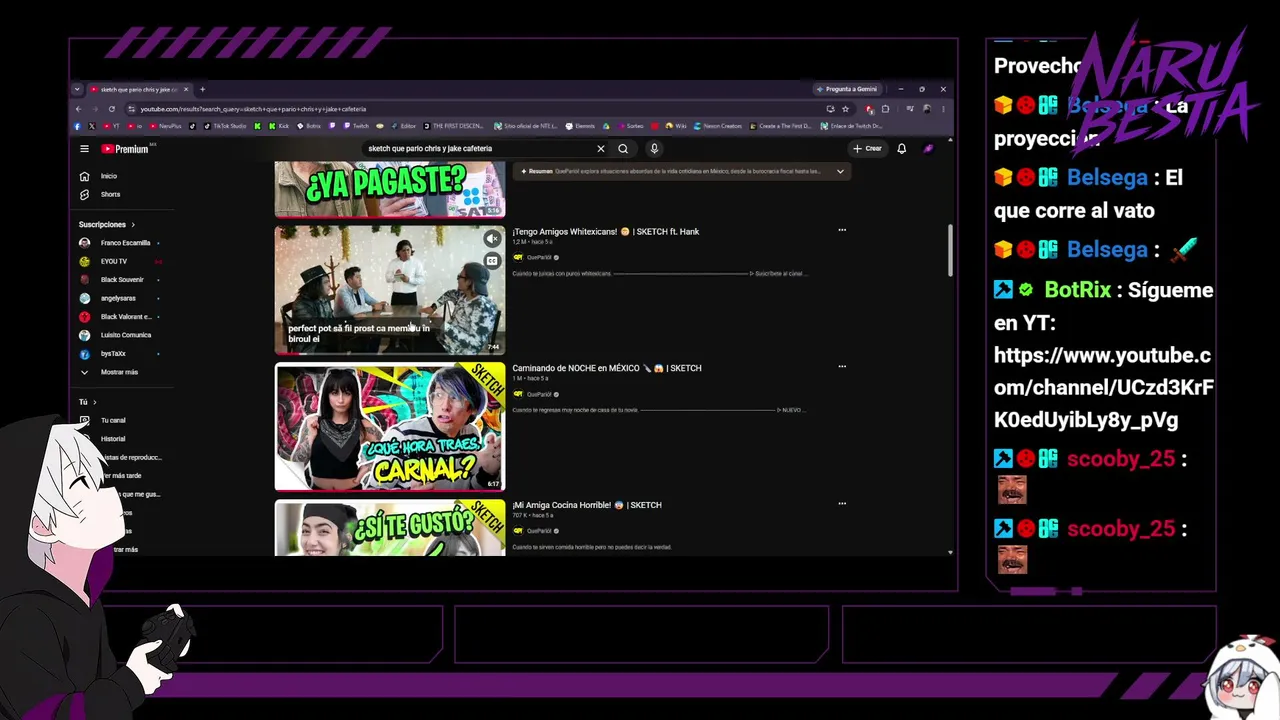The image size is (1280, 720).
Task: Open the QueParió channel avatar under Tengo Amigos Whitexicans
Action: (518, 257)
